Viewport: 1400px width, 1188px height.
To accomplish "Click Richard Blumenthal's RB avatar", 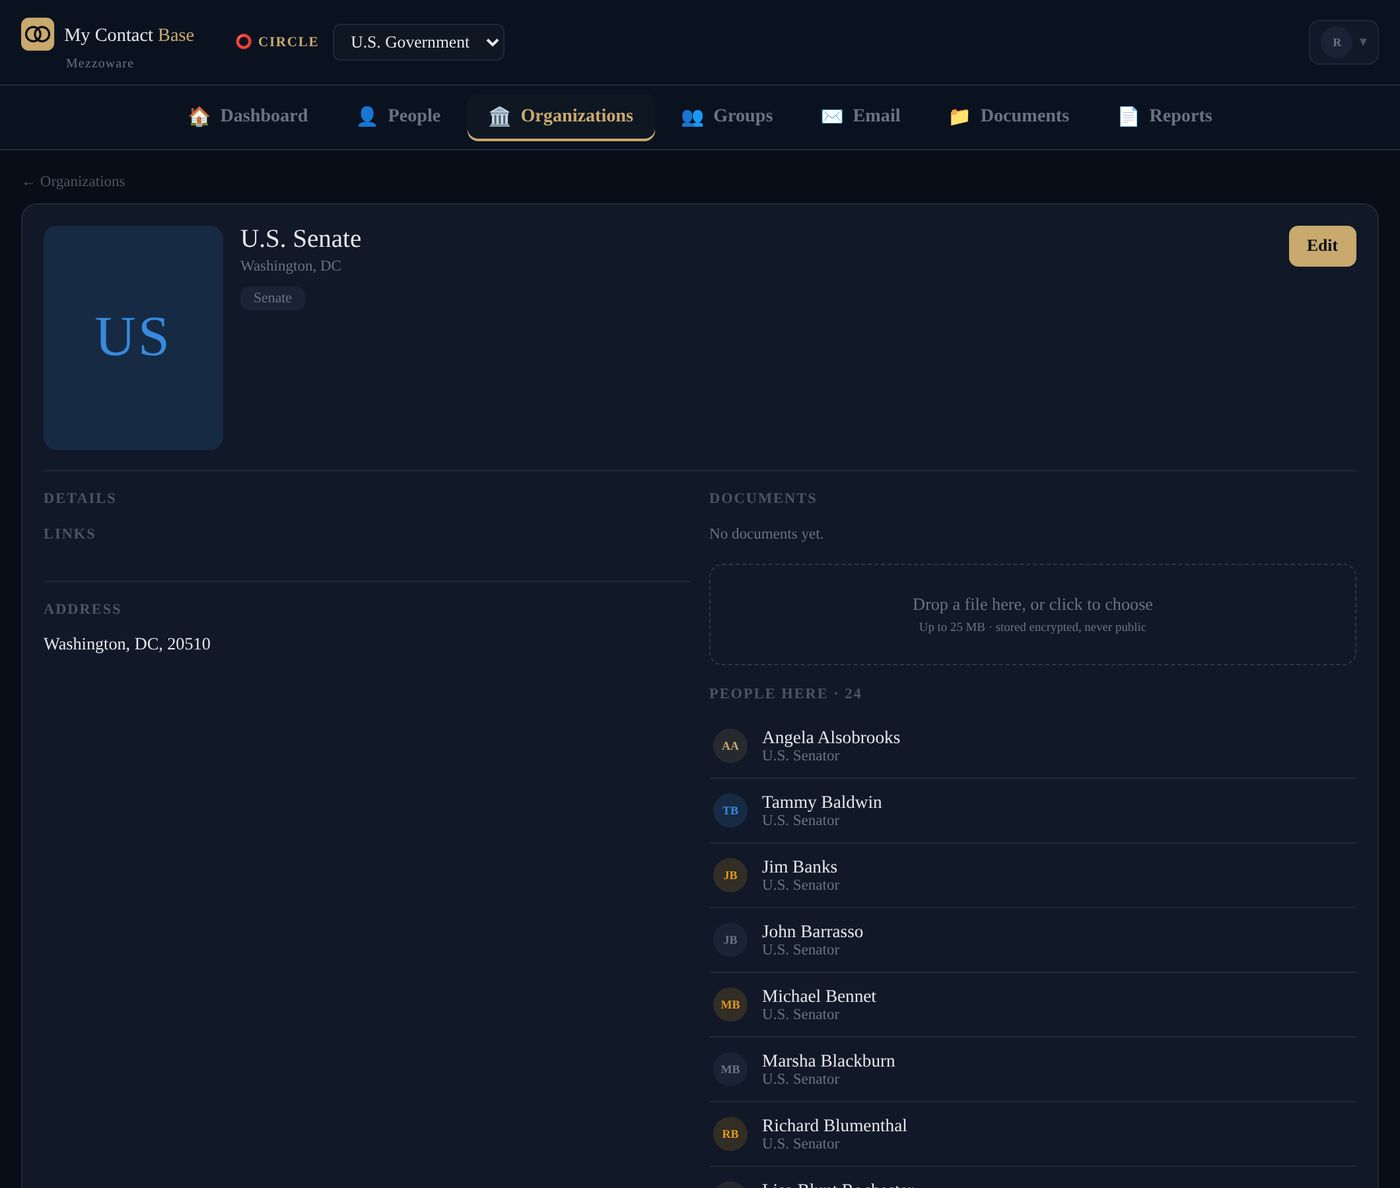I will click(x=730, y=1134).
